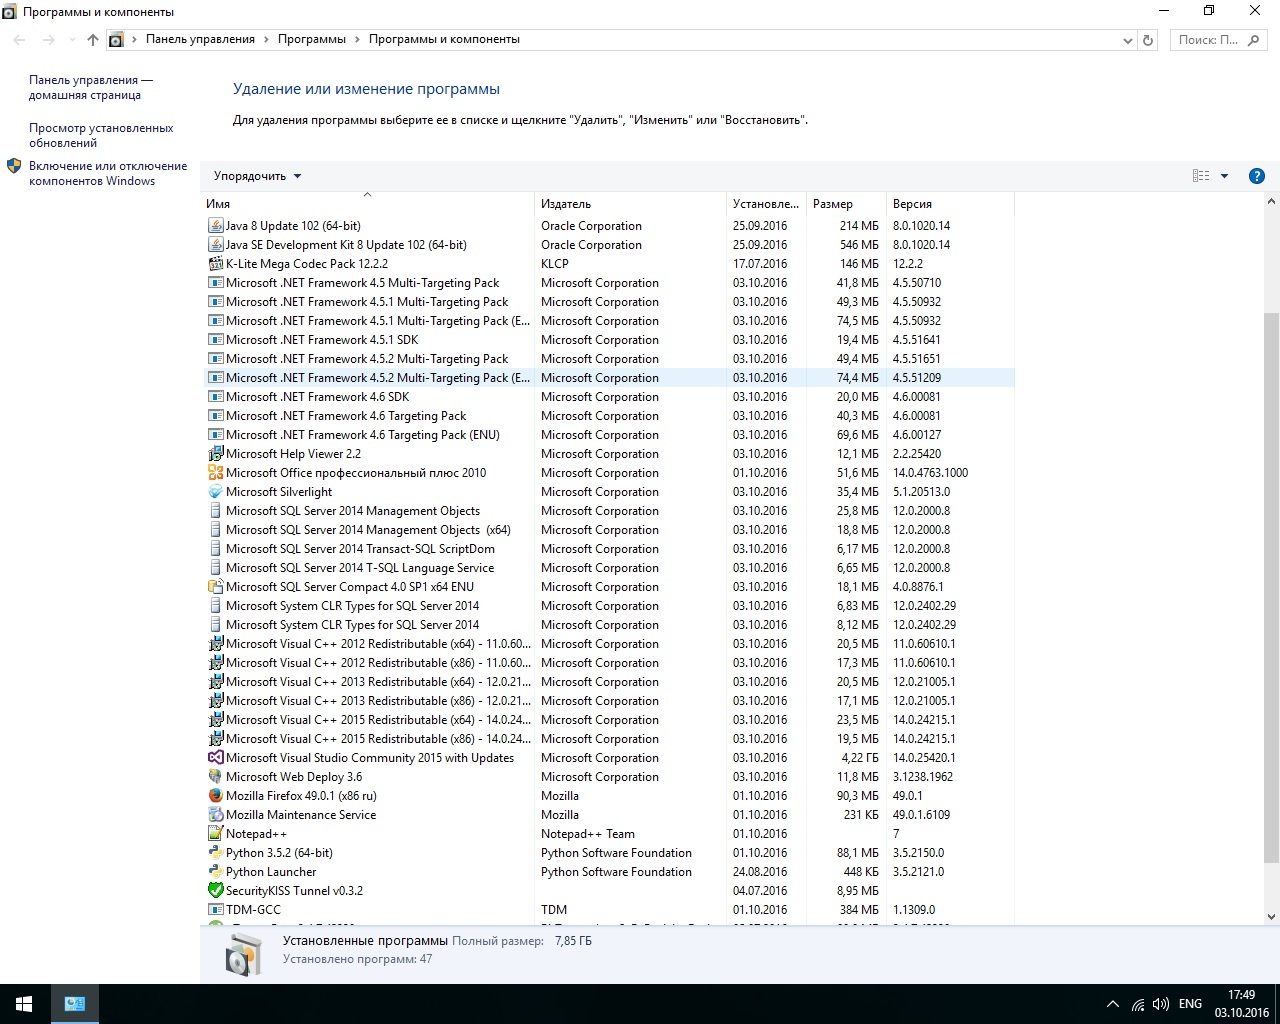
Task: Click the scroll up arrow of list
Action: (x=1271, y=203)
